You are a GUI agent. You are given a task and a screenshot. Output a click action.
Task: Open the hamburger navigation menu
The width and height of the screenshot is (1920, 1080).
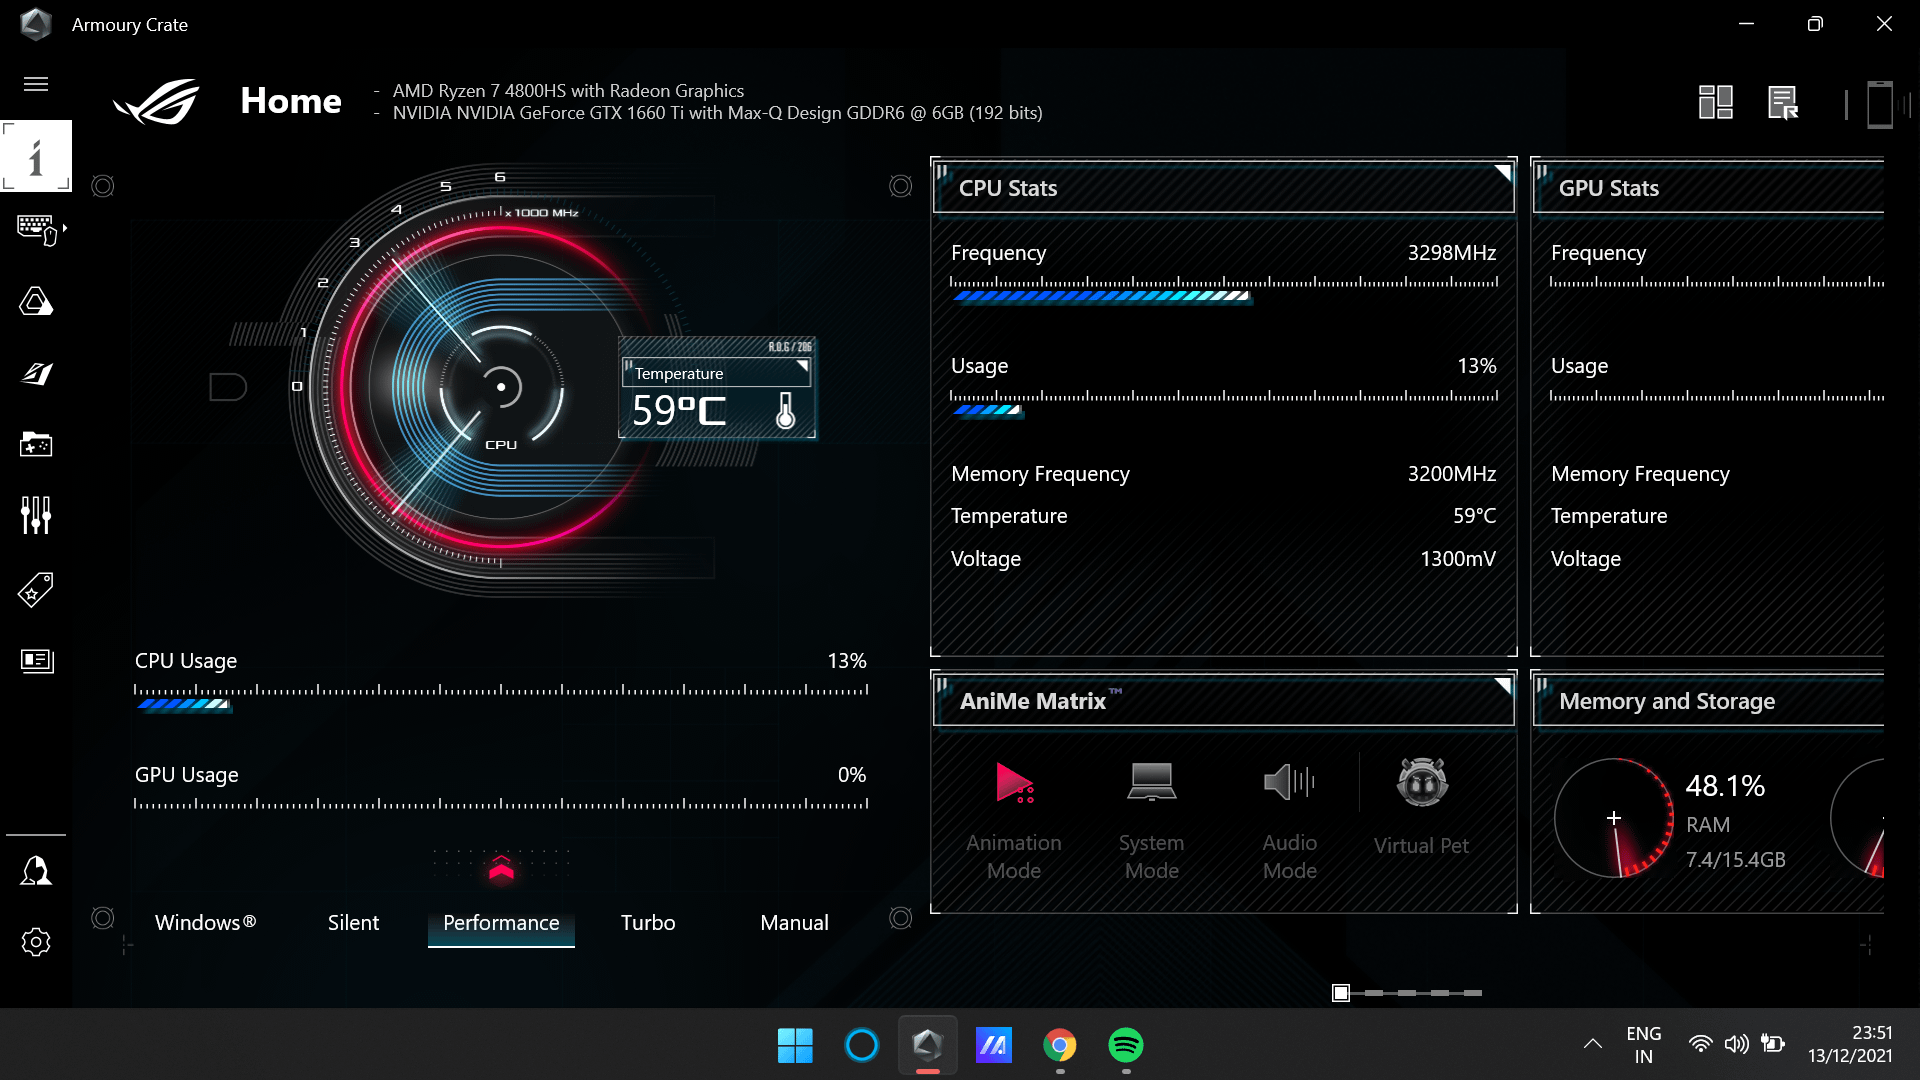coord(36,84)
